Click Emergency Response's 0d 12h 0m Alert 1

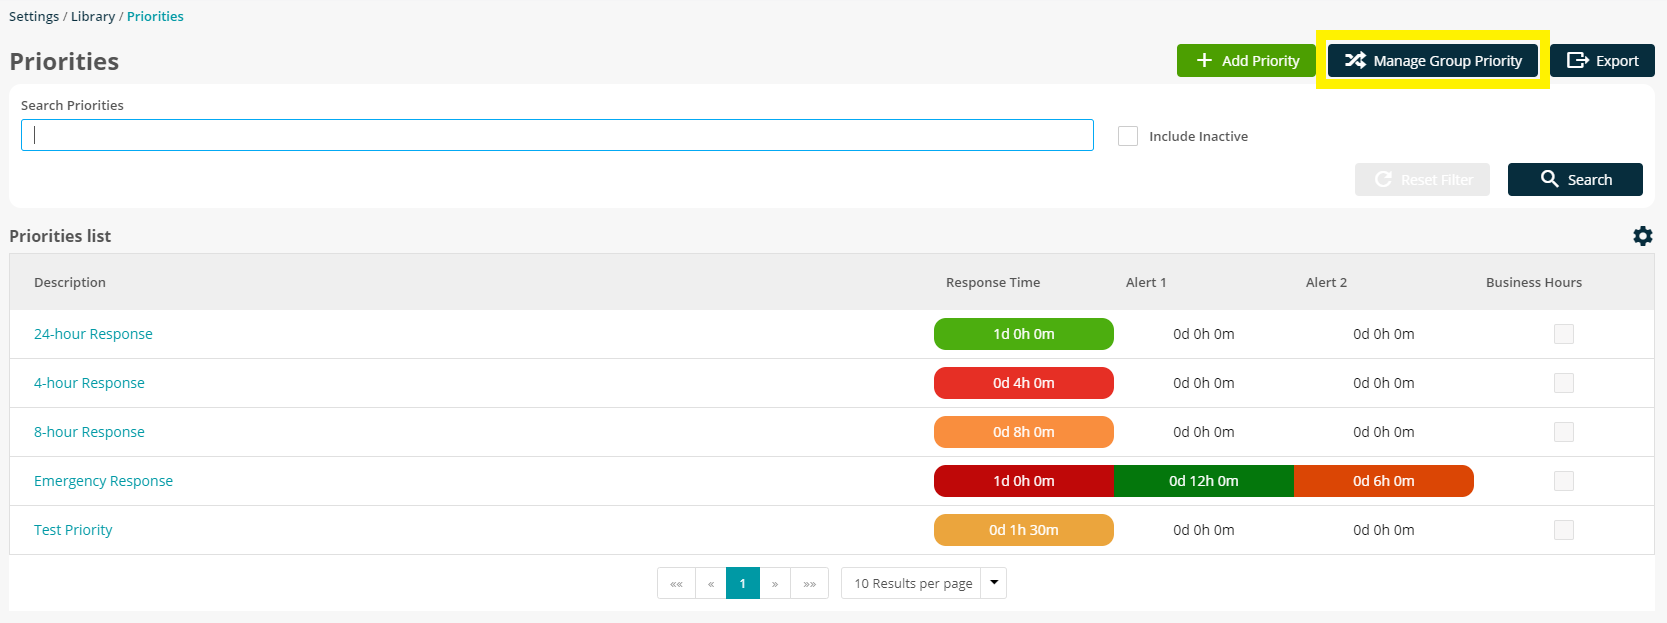click(x=1204, y=481)
